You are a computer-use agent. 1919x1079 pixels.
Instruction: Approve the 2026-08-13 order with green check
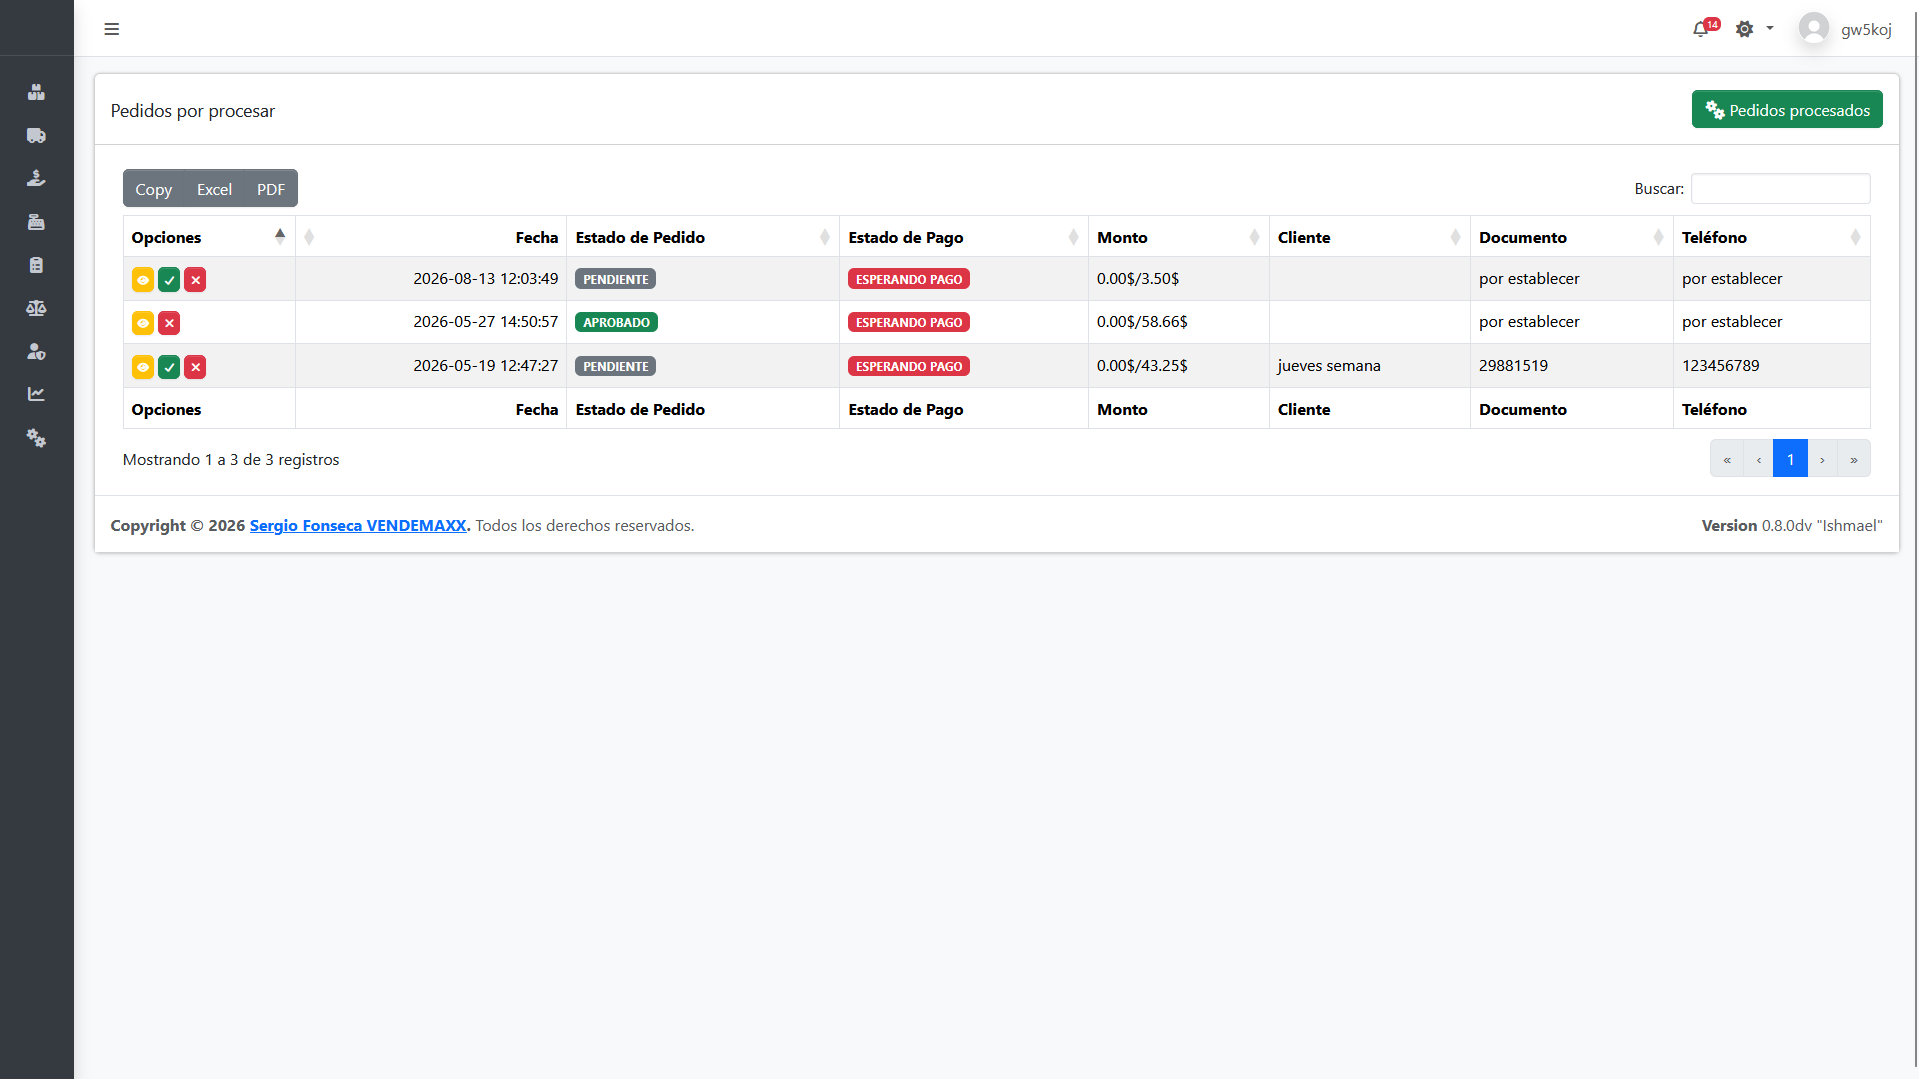click(169, 280)
